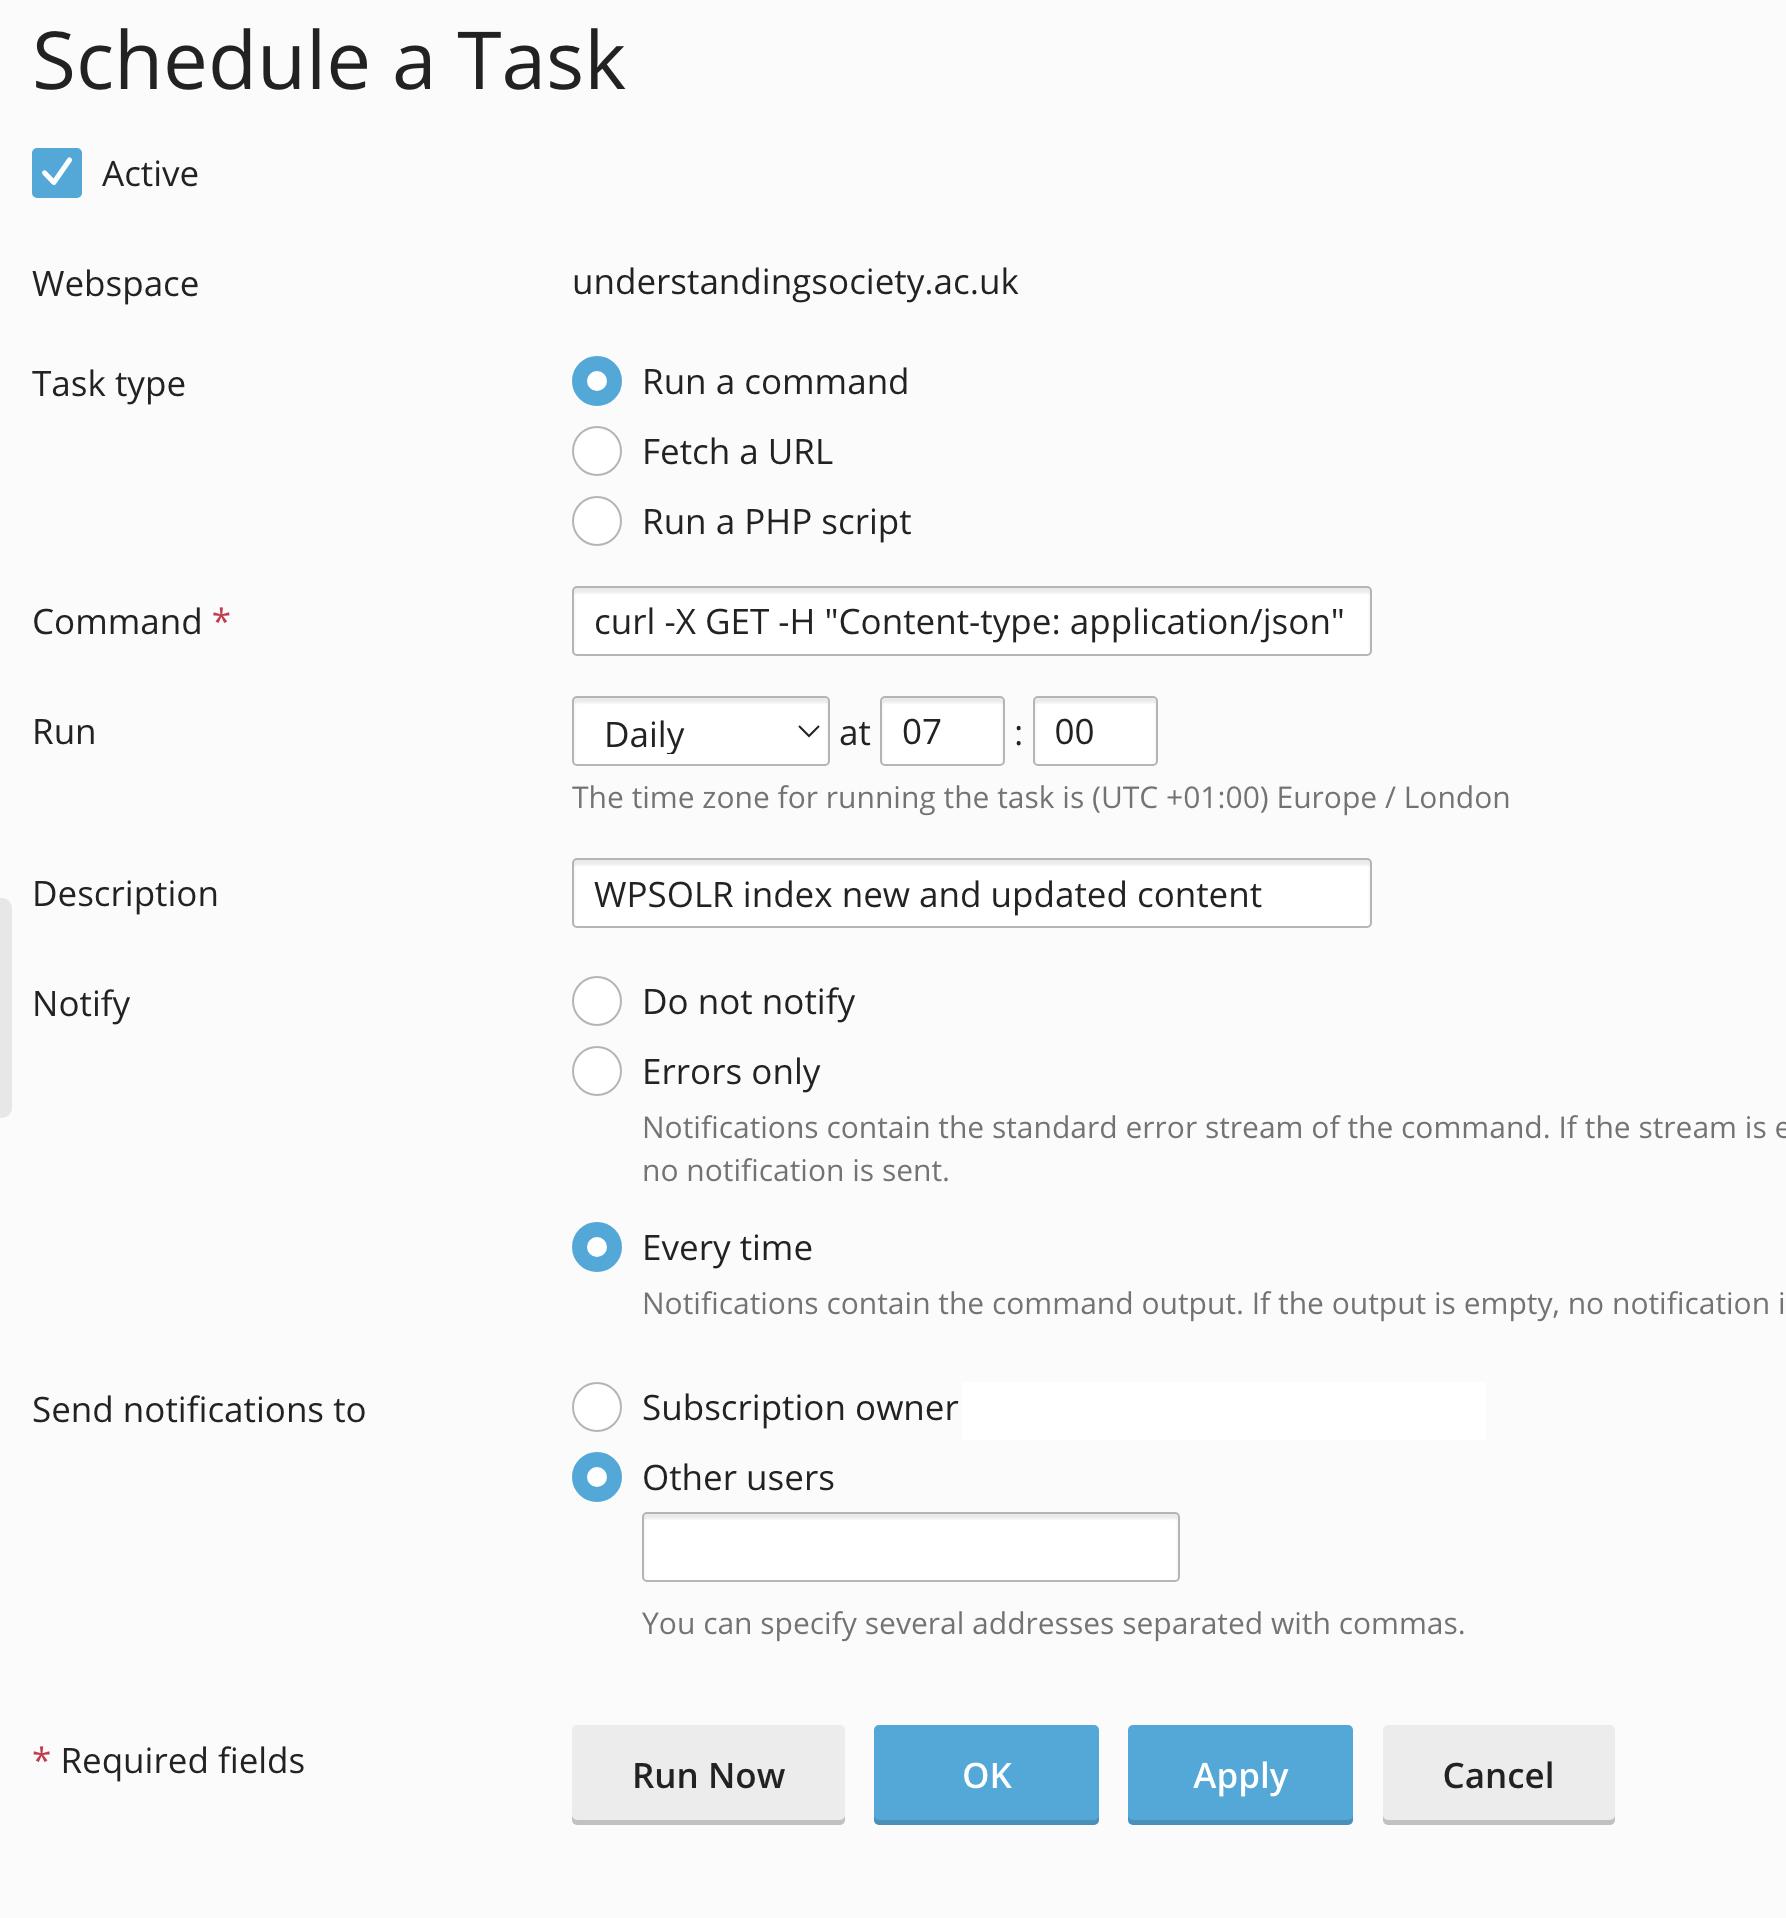Image resolution: width=1786 pixels, height=1918 pixels.
Task: Select Do not notify option
Action: coord(597,1001)
